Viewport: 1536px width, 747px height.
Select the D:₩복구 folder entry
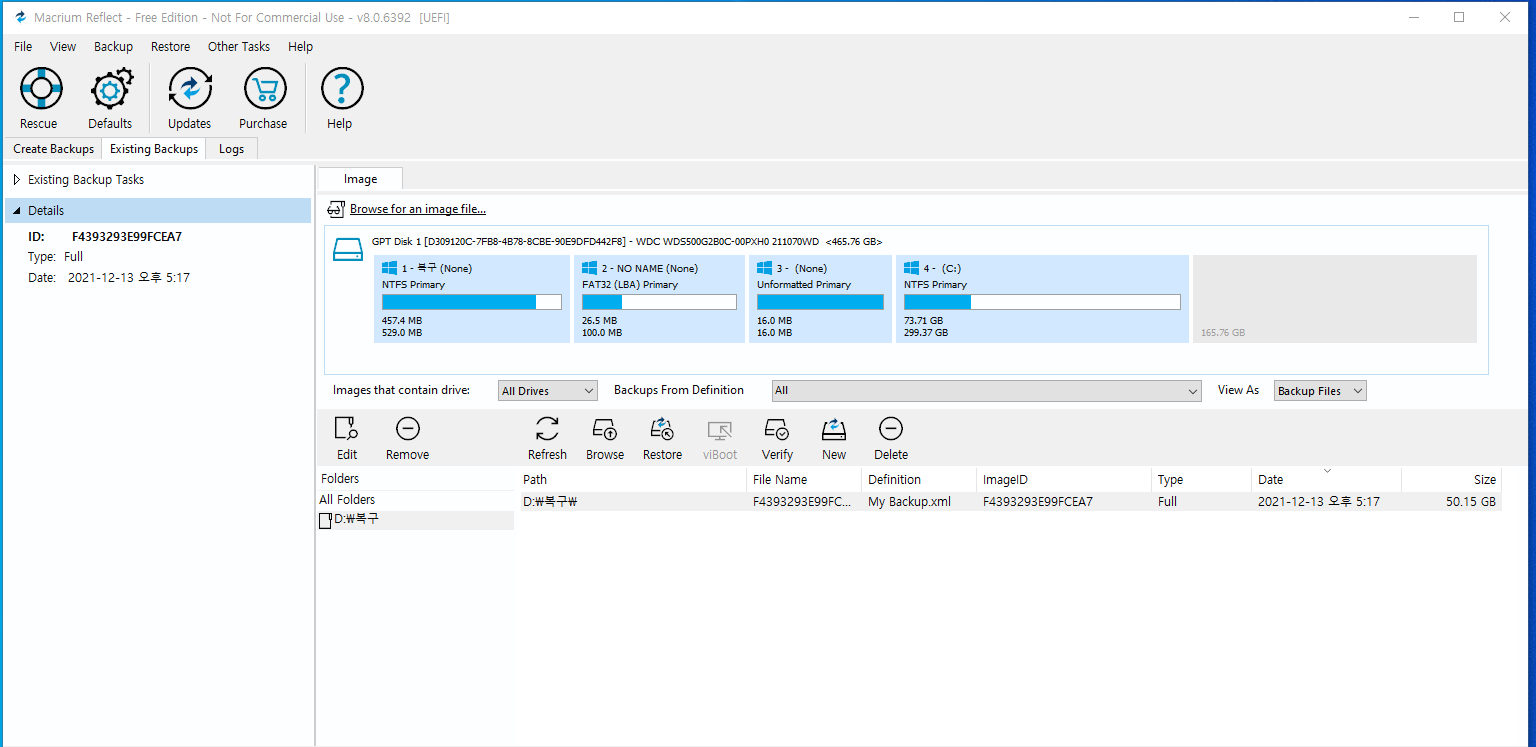416,520
